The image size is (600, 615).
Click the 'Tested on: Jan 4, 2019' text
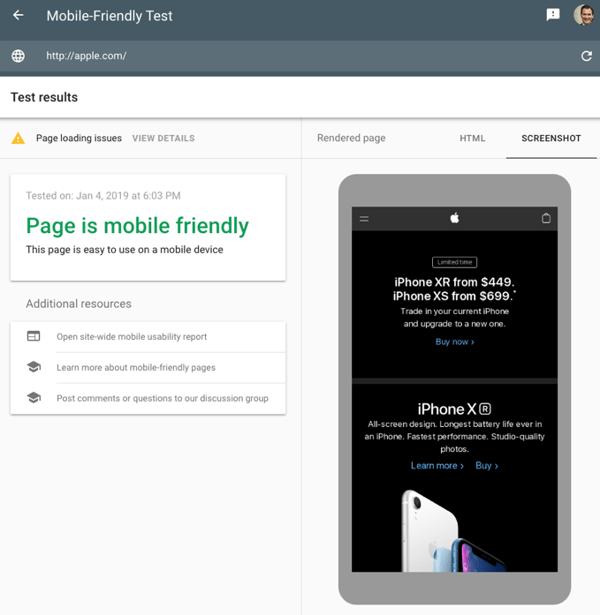(x=103, y=195)
